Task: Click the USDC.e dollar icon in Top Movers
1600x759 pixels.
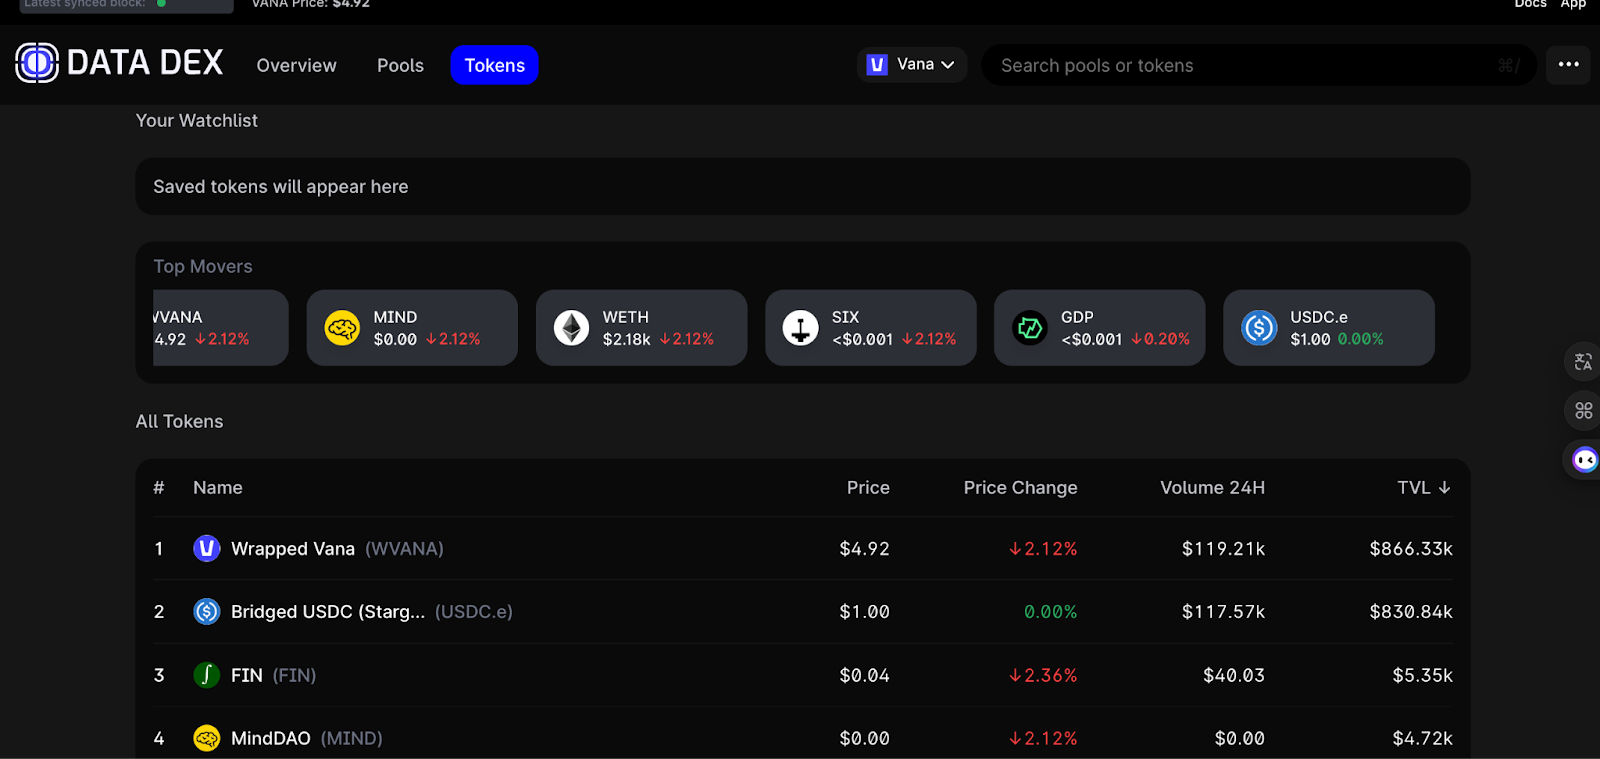Action: (1259, 328)
